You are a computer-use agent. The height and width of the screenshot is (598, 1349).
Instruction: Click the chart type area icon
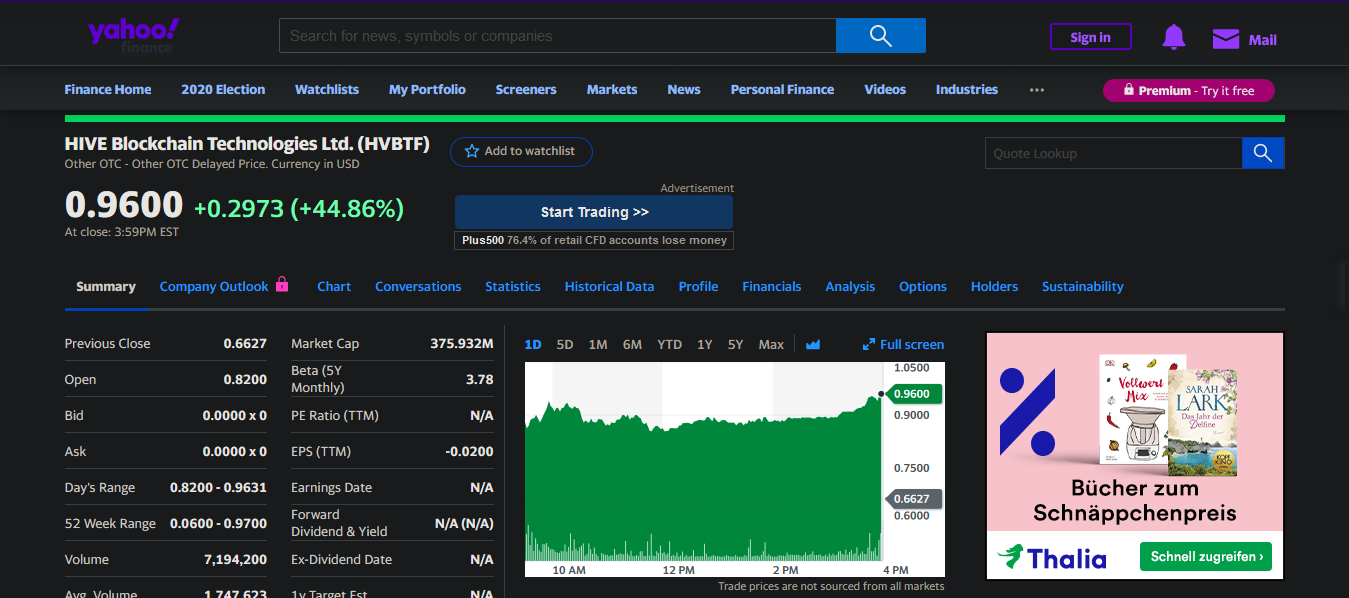click(813, 345)
